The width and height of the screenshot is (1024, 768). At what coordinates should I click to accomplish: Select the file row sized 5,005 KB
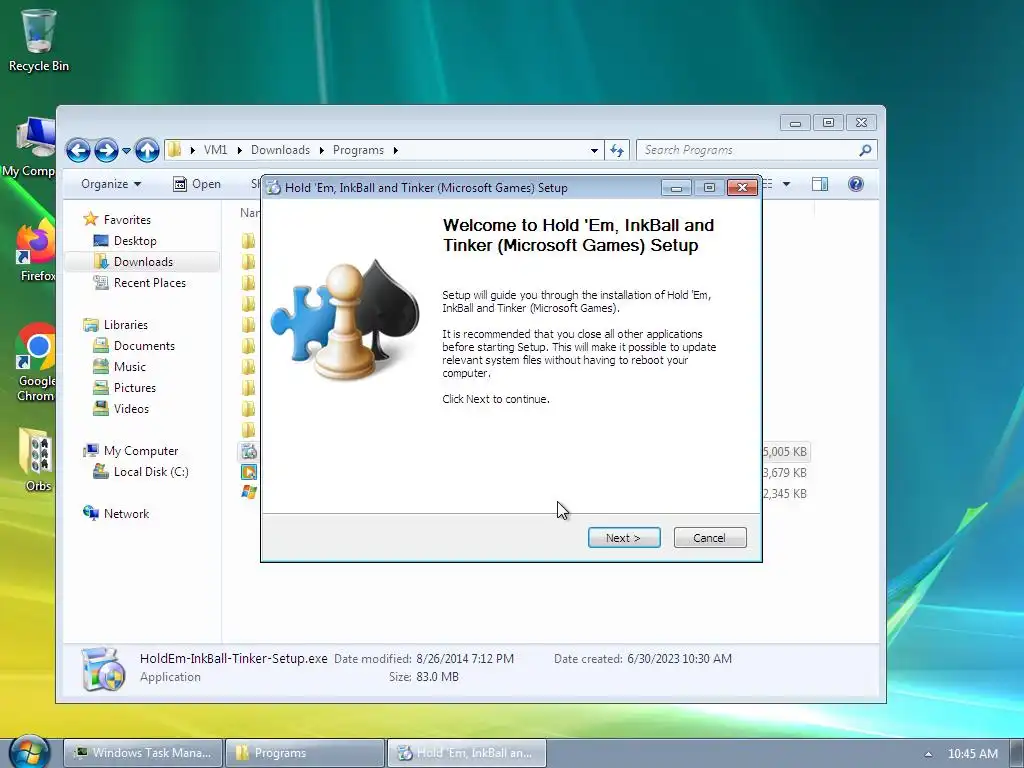click(524, 452)
